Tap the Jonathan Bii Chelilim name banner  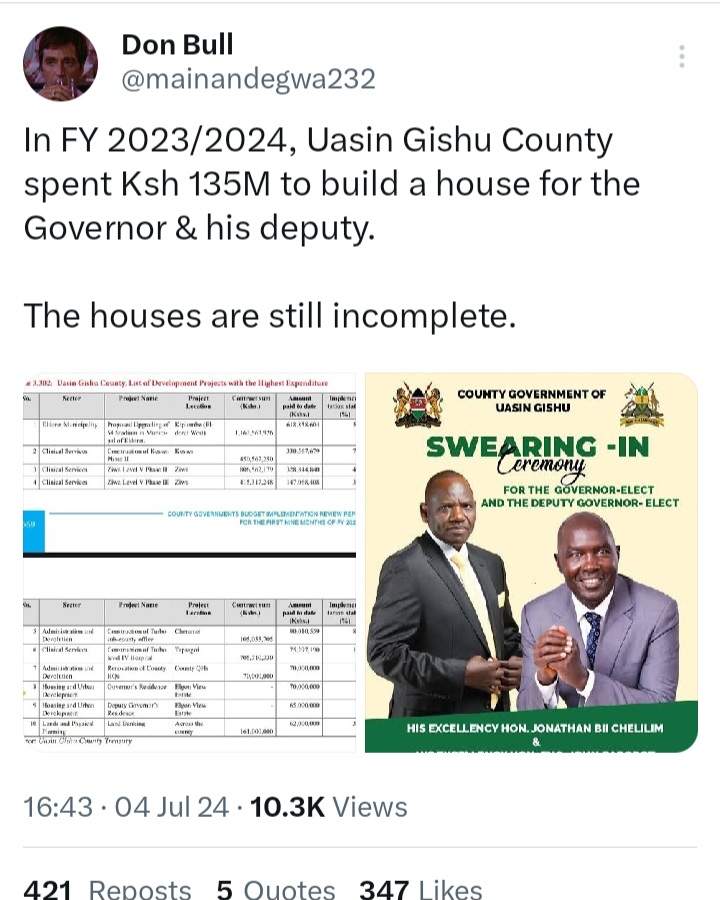coord(535,728)
